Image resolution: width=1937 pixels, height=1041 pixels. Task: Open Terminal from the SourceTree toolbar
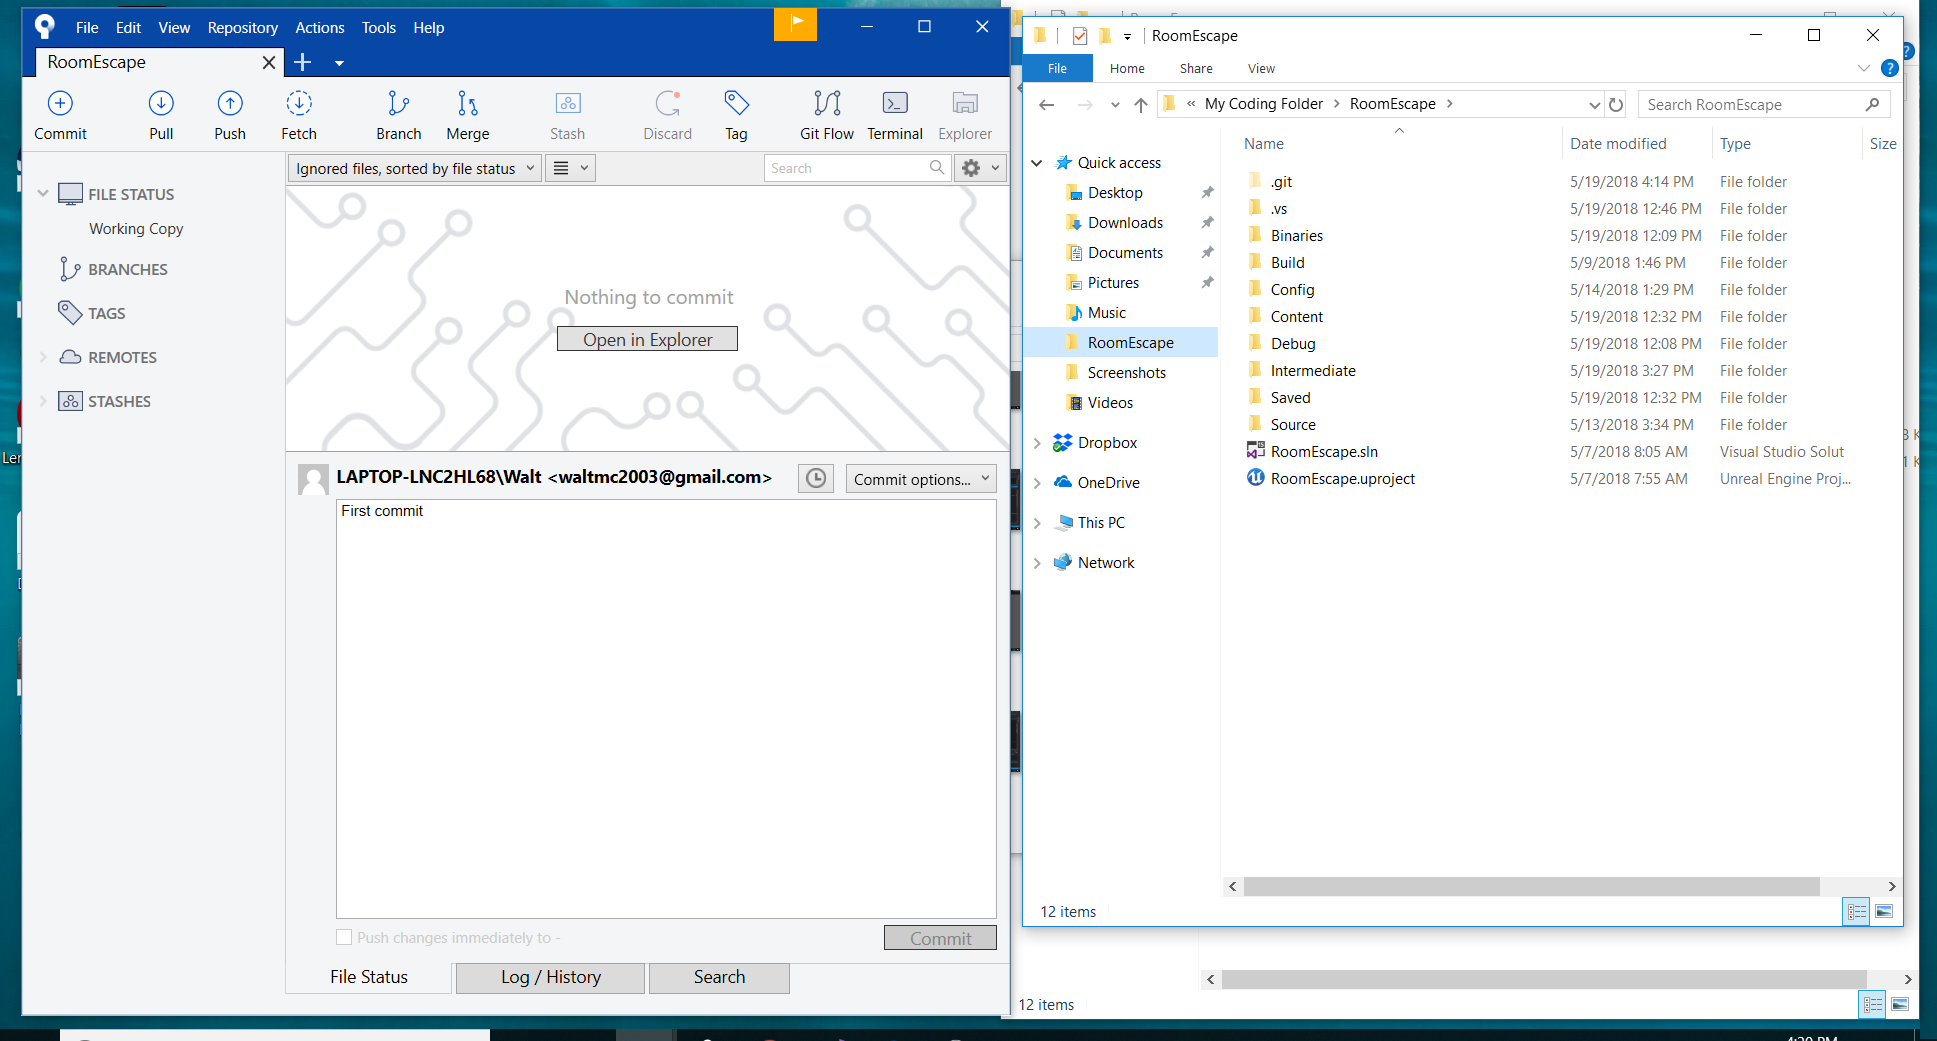point(895,116)
